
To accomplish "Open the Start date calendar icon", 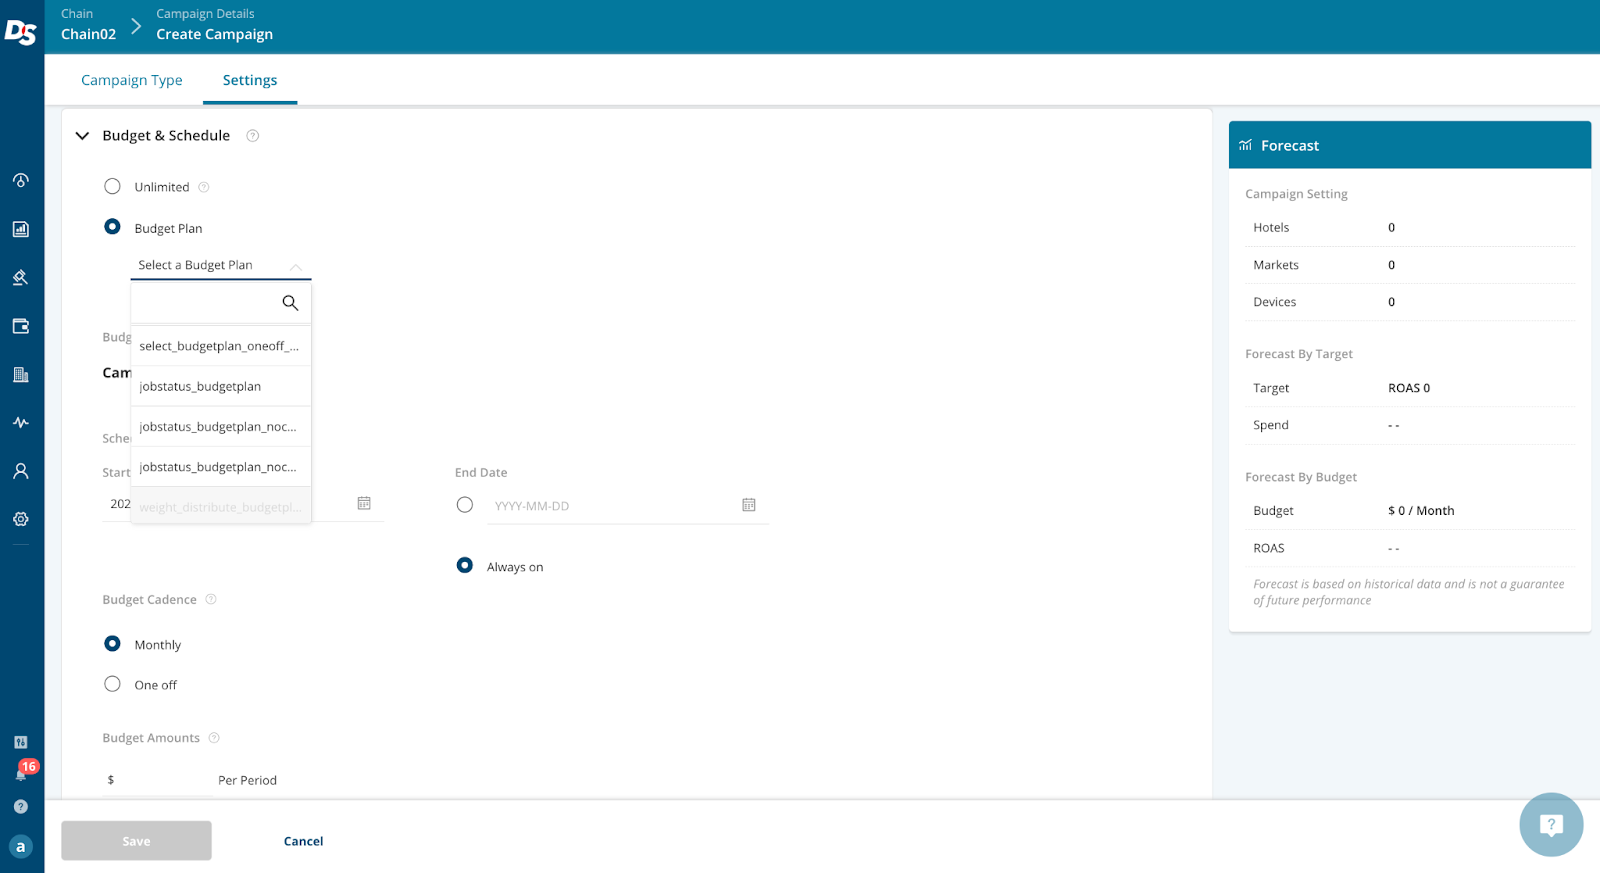I will (364, 503).
